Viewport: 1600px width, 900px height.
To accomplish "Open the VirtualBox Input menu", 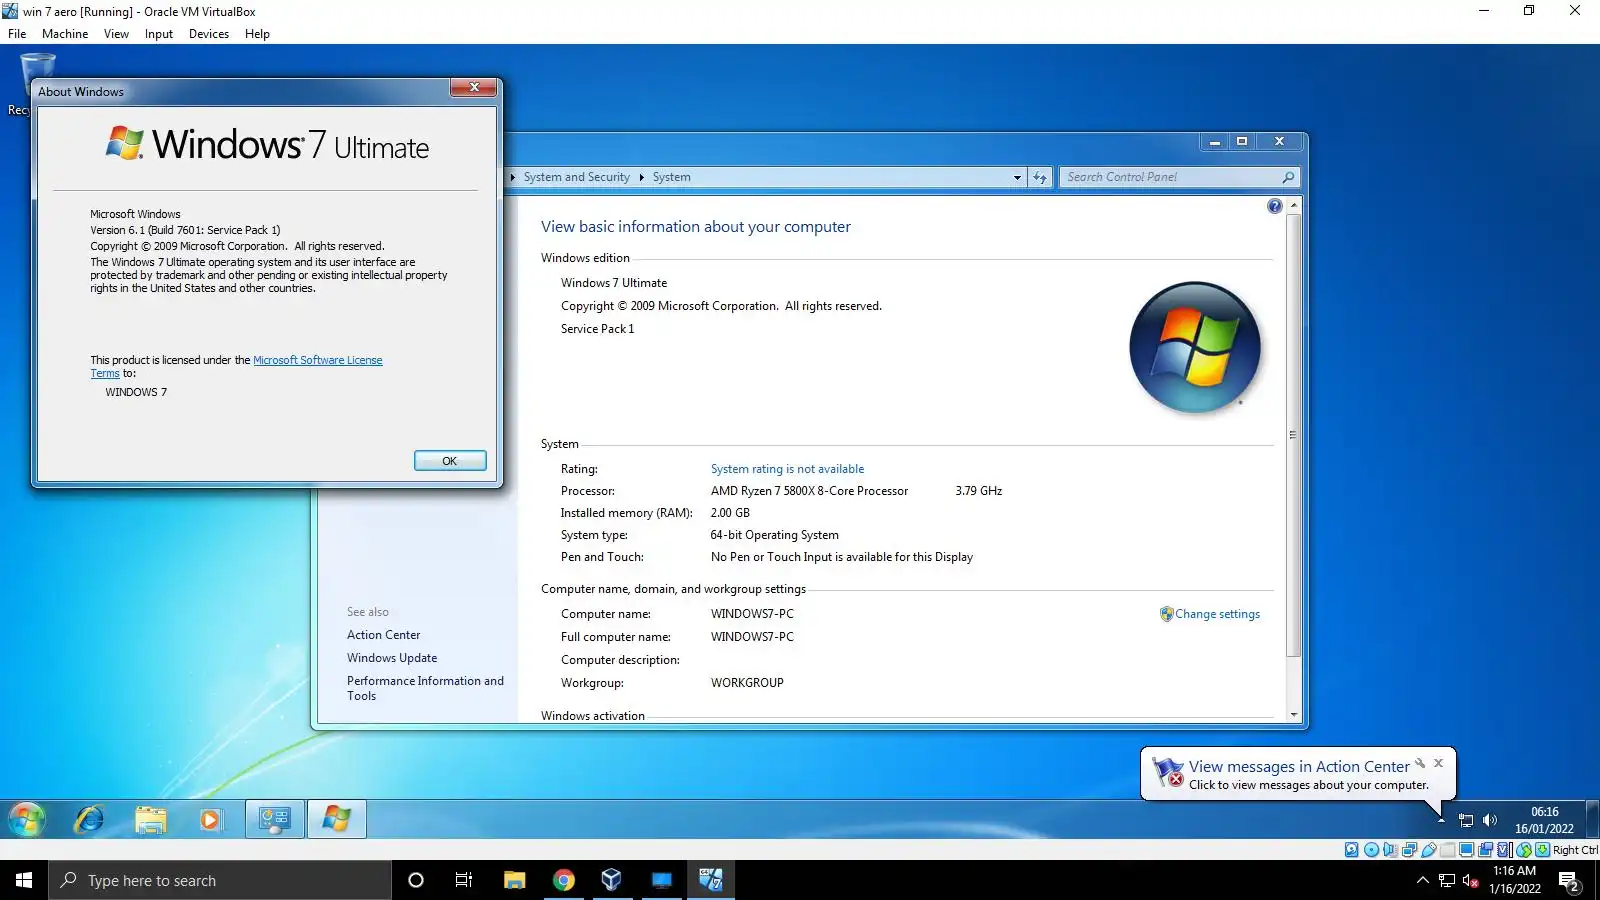I will (158, 33).
